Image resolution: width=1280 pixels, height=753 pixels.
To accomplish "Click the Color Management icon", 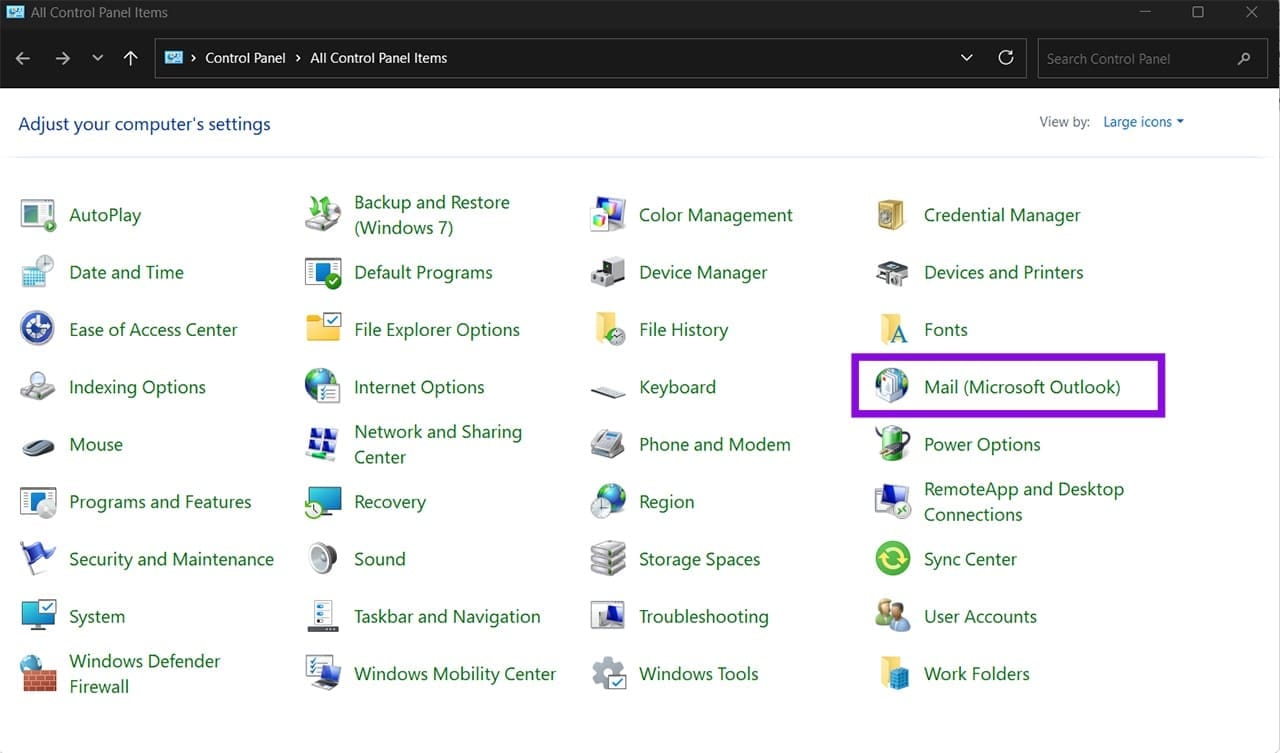I will (x=608, y=215).
